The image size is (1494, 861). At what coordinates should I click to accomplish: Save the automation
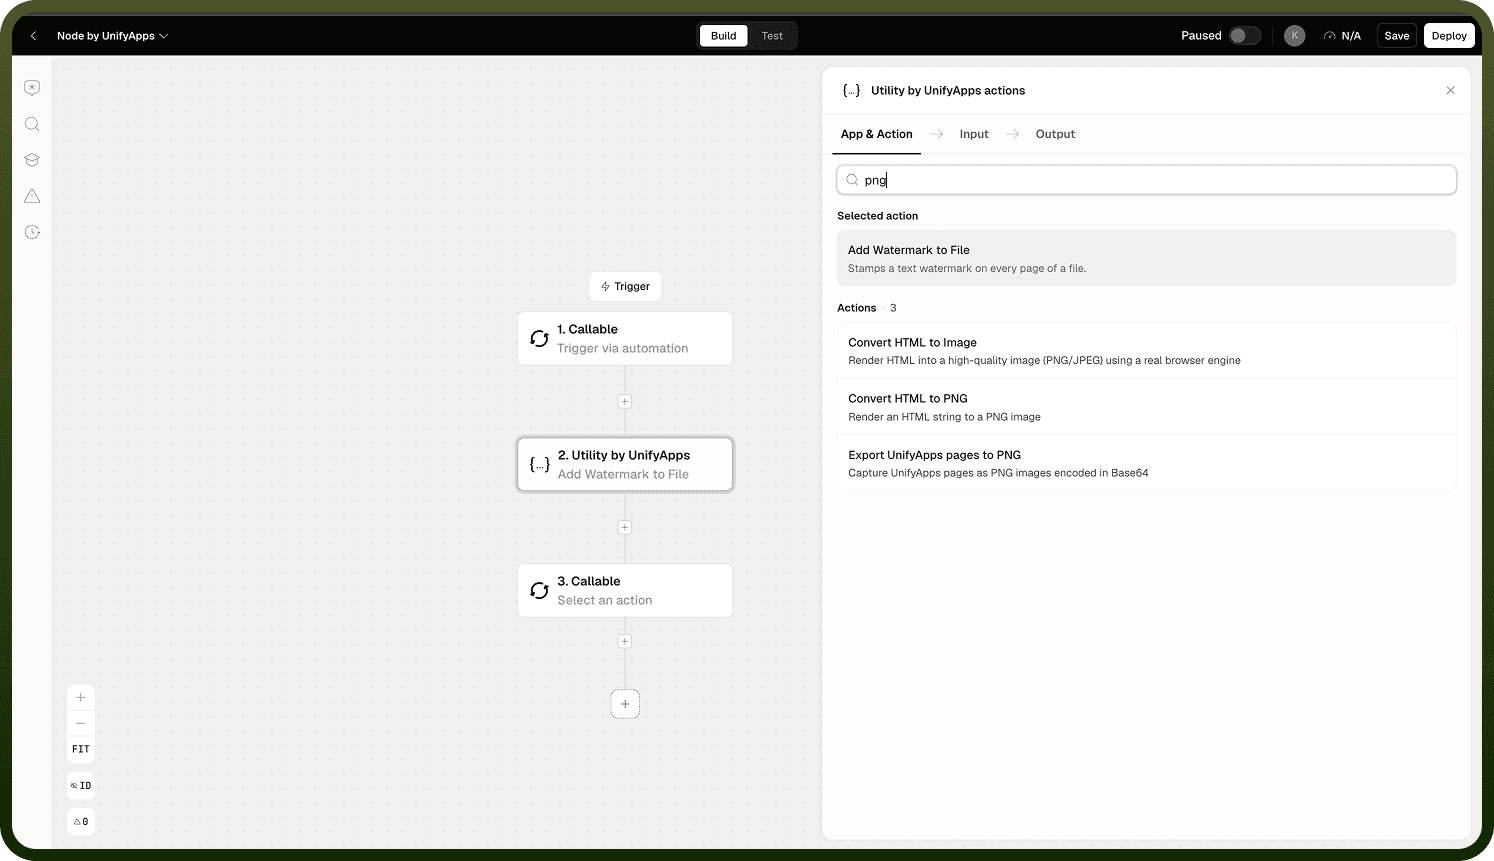(1396, 36)
